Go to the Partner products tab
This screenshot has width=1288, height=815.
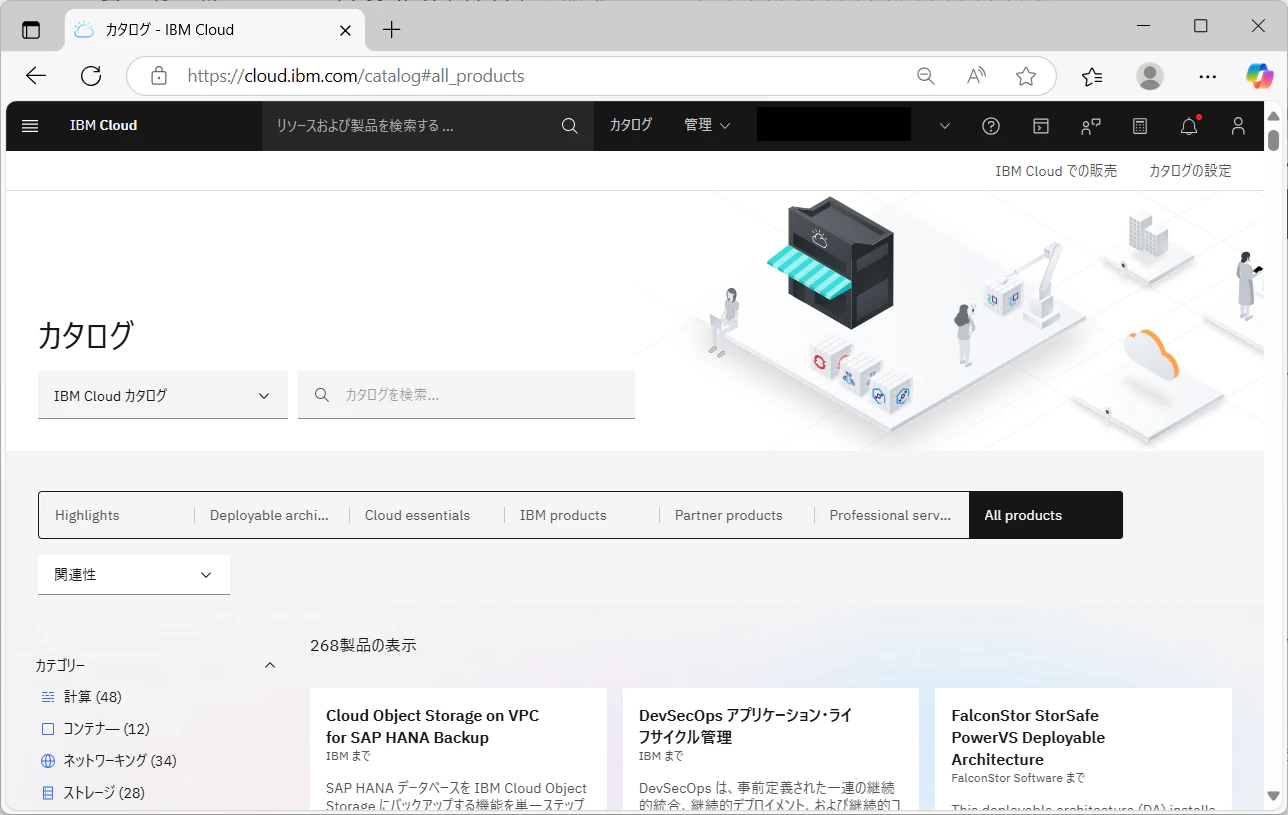737,515
